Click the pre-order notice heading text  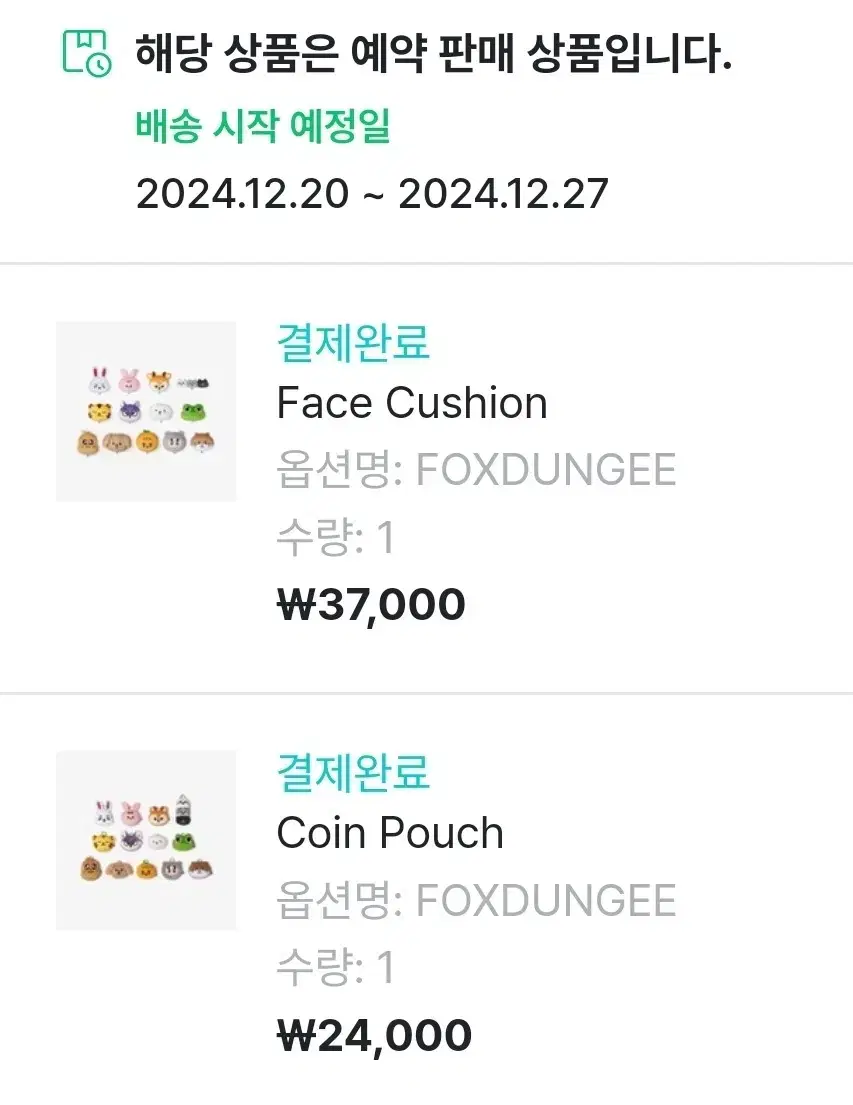tap(434, 54)
